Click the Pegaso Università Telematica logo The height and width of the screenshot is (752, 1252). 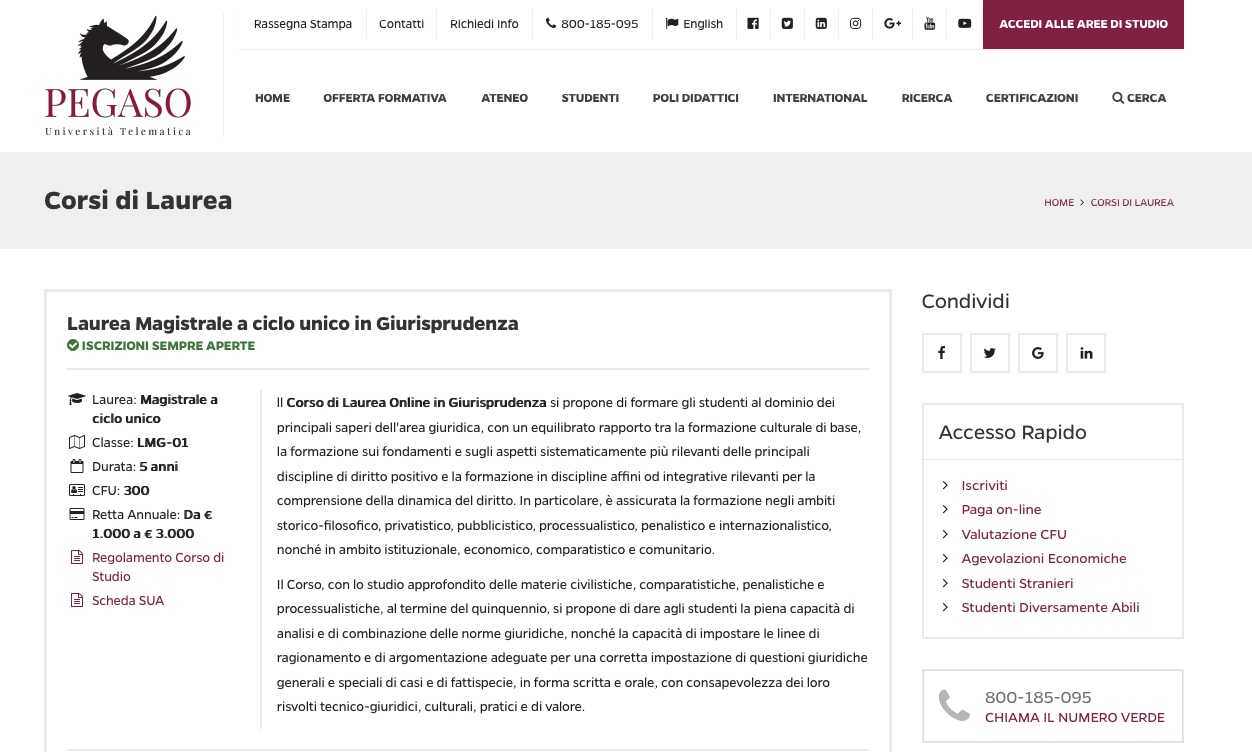point(118,76)
